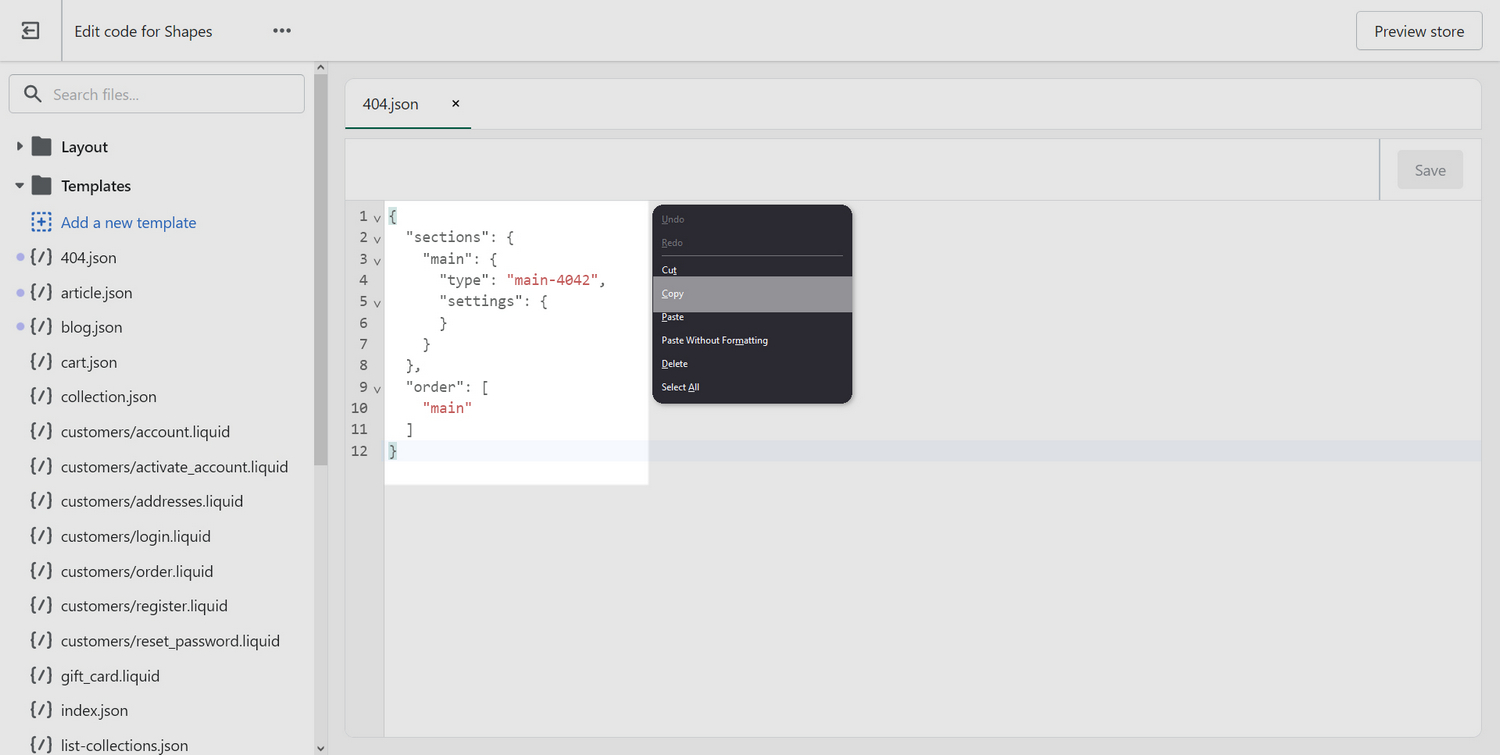Click the add template plus icon

41,222
